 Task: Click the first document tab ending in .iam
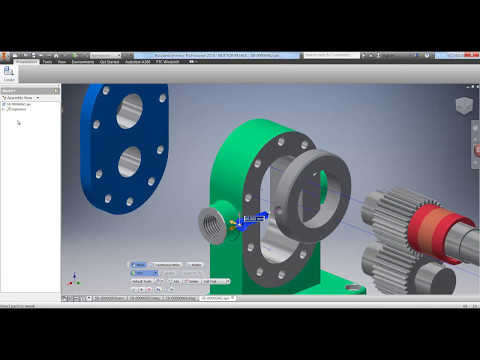pyautogui.click(x=109, y=298)
